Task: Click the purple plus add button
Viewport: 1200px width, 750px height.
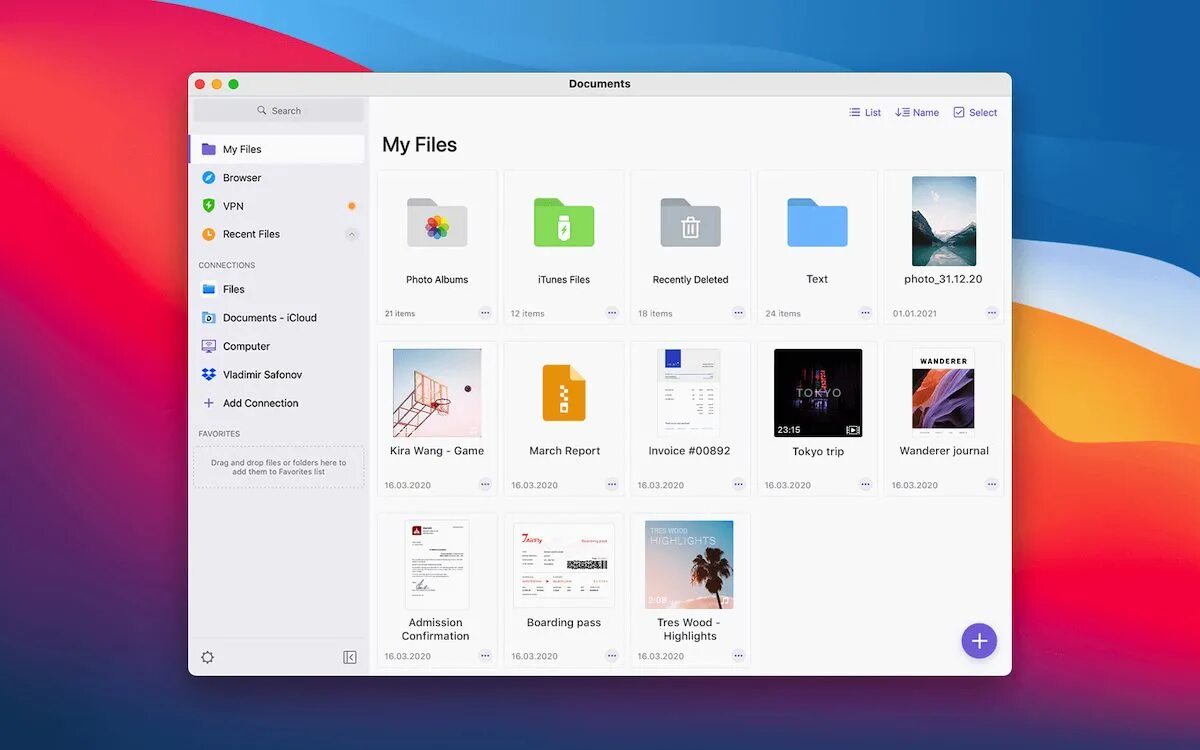Action: point(979,641)
